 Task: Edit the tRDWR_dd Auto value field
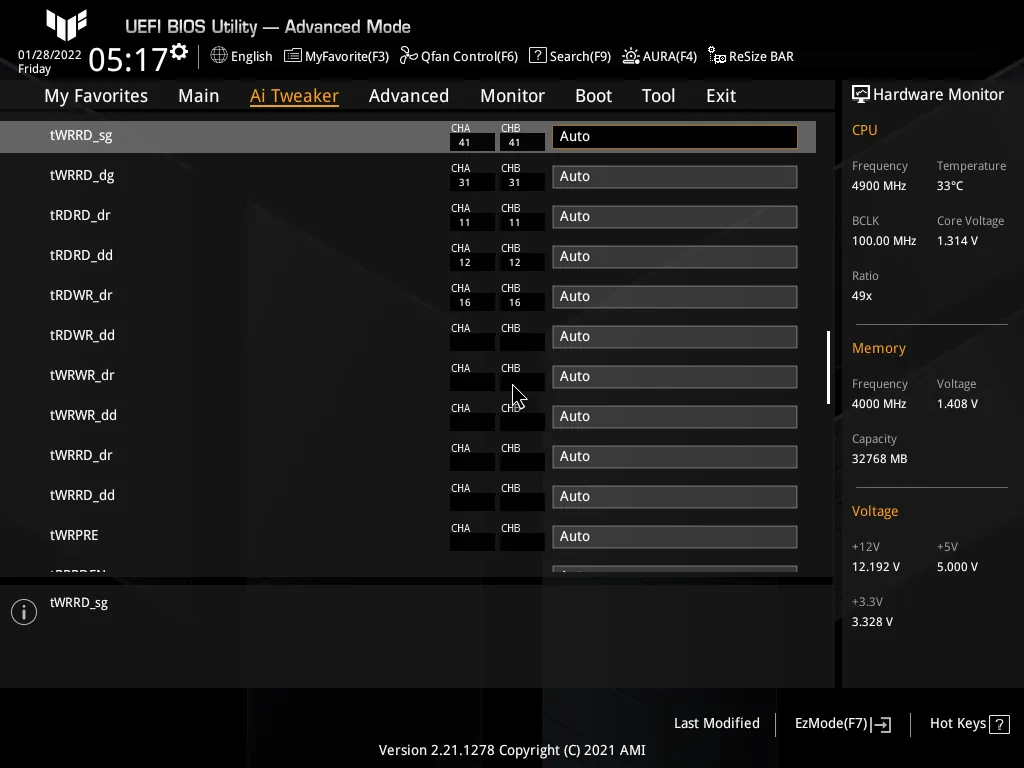(675, 336)
